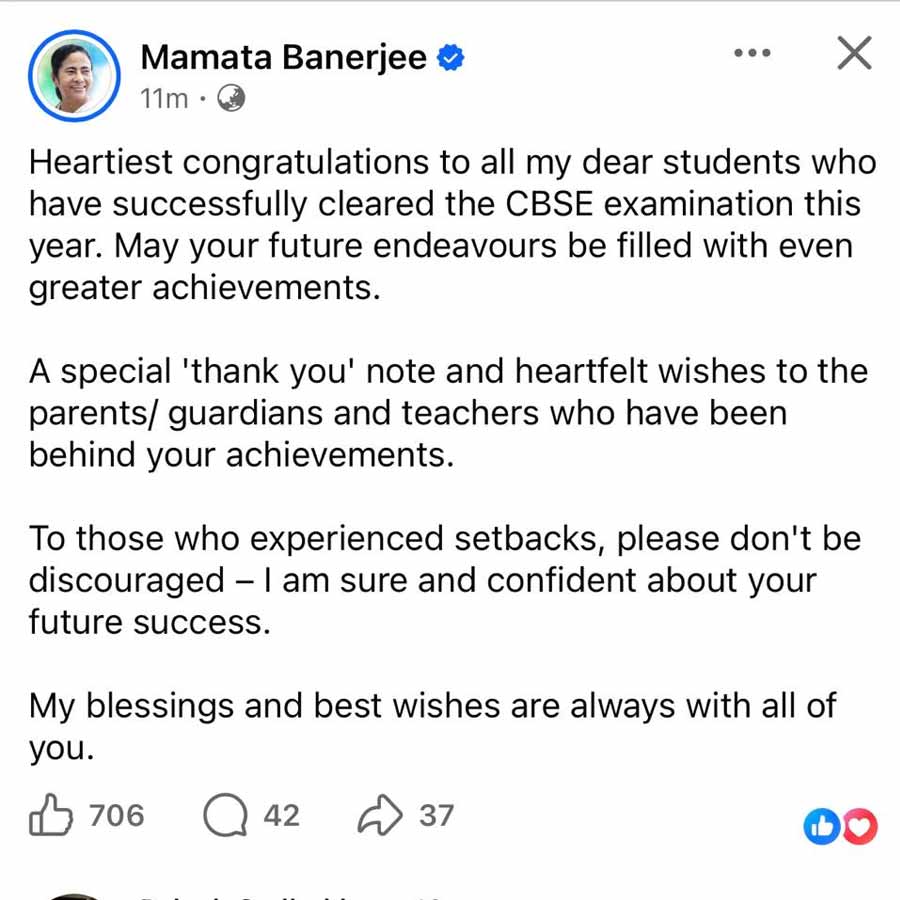Click the 706 likes count

pyautogui.click(x=117, y=816)
